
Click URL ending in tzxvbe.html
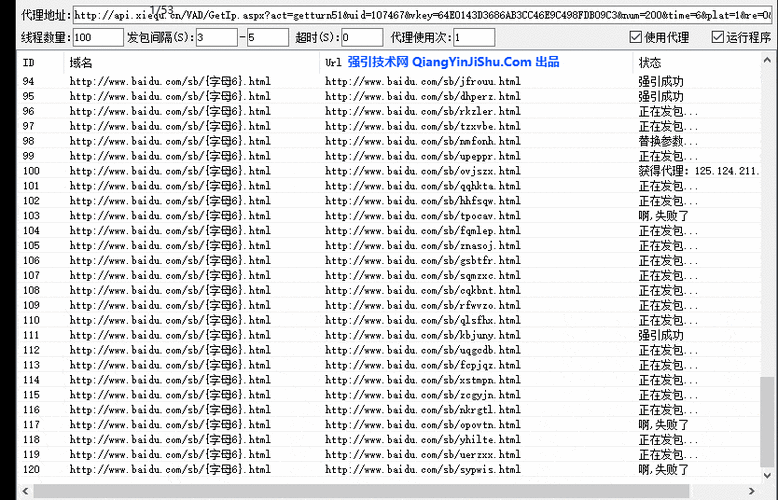click(423, 126)
